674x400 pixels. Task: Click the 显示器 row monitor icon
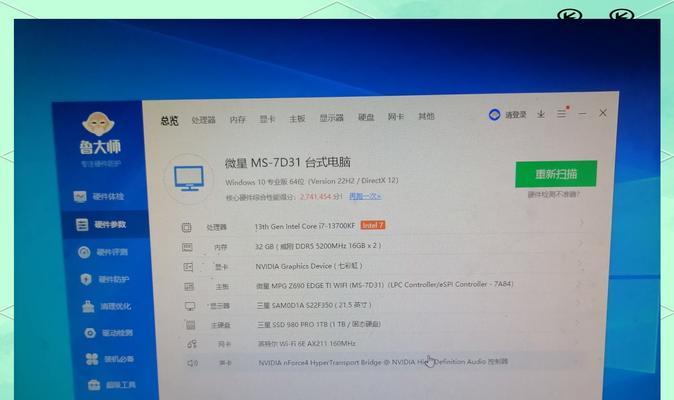pos(190,306)
